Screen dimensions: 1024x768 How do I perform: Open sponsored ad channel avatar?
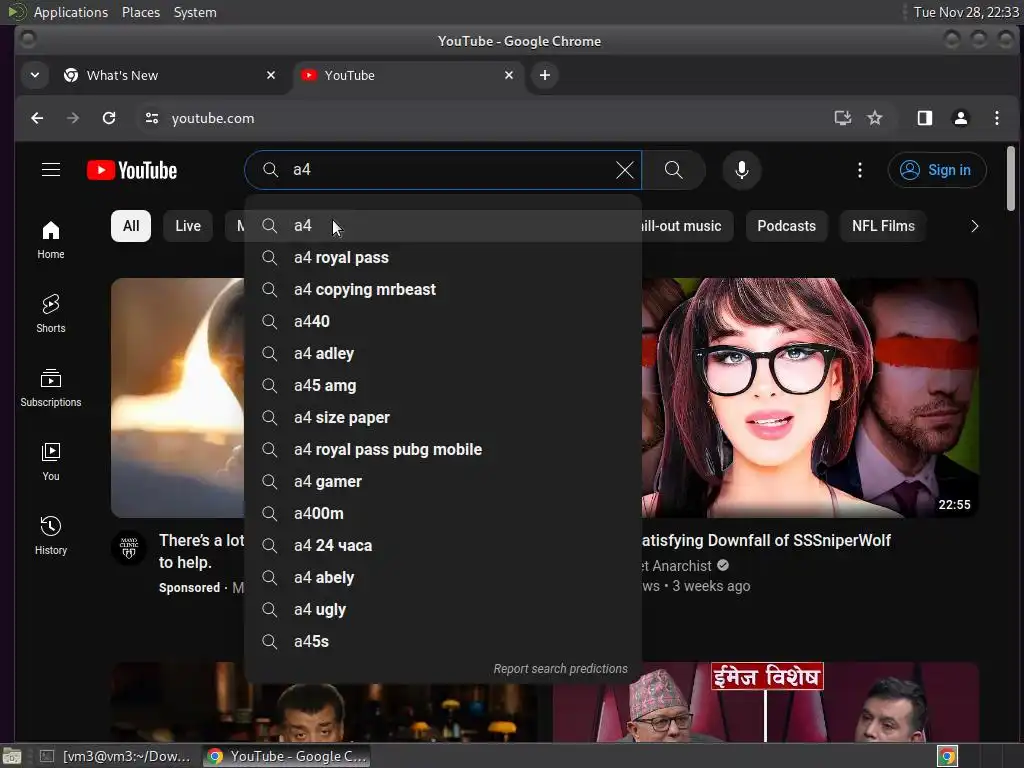129,547
